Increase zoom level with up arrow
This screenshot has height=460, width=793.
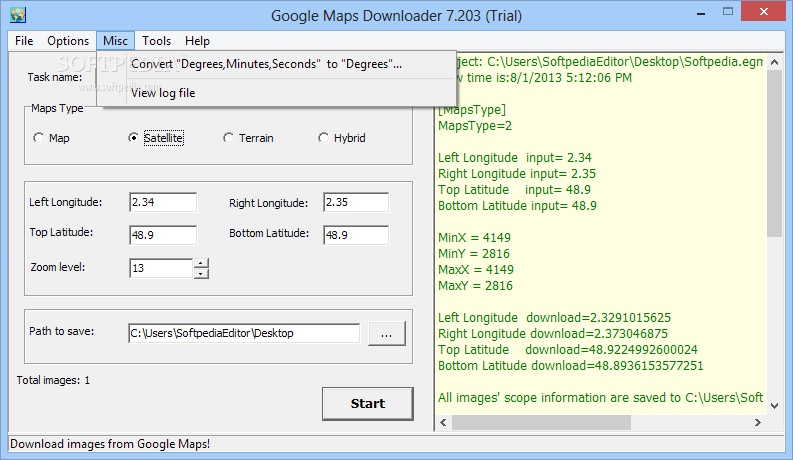(x=201, y=263)
